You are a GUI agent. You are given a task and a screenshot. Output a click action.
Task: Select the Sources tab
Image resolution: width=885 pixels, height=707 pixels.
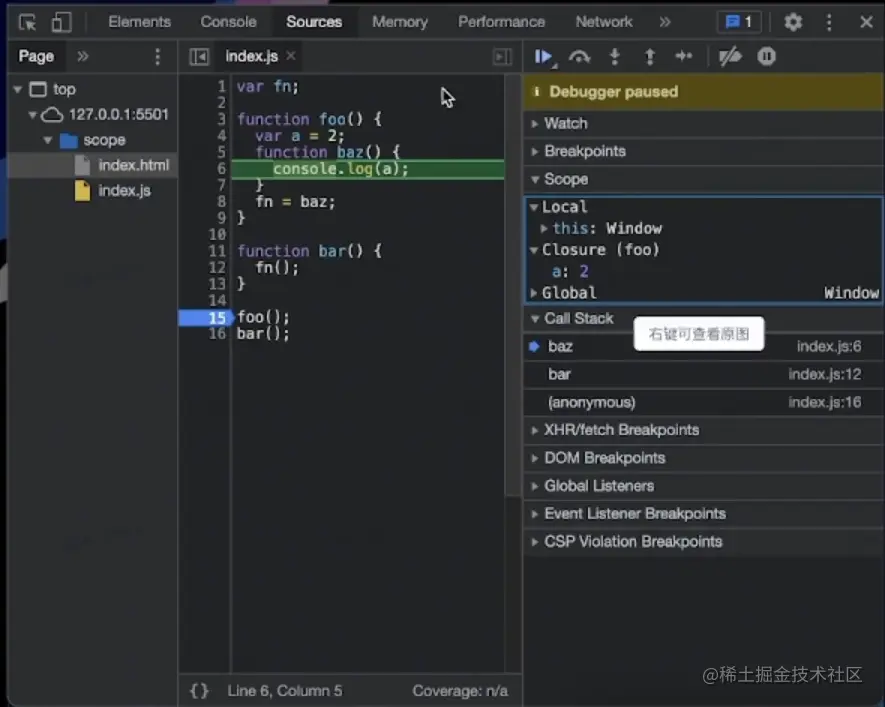click(314, 22)
